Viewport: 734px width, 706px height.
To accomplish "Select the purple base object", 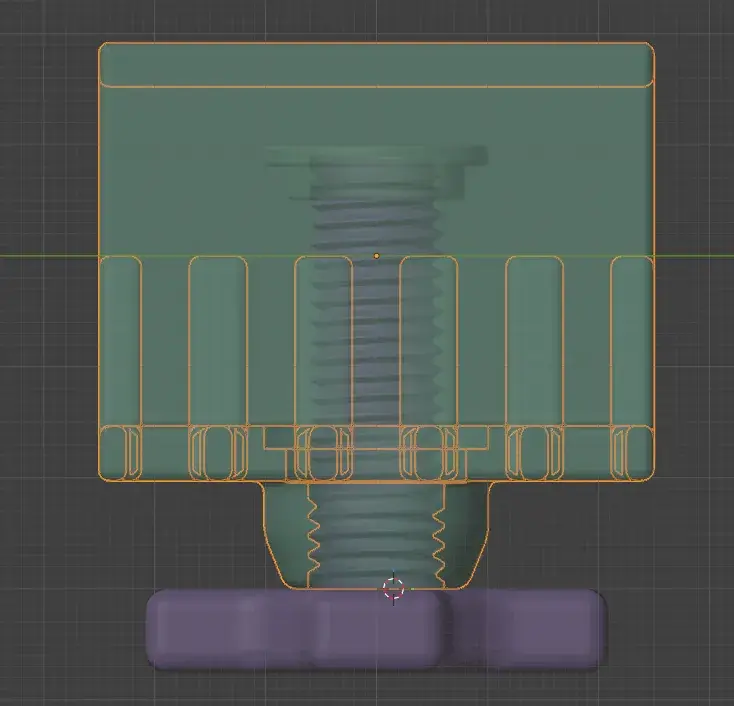I will coord(377,630).
